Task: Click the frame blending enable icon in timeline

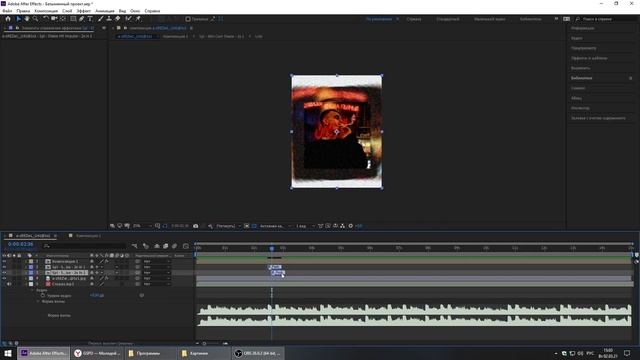Action: [166, 246]
